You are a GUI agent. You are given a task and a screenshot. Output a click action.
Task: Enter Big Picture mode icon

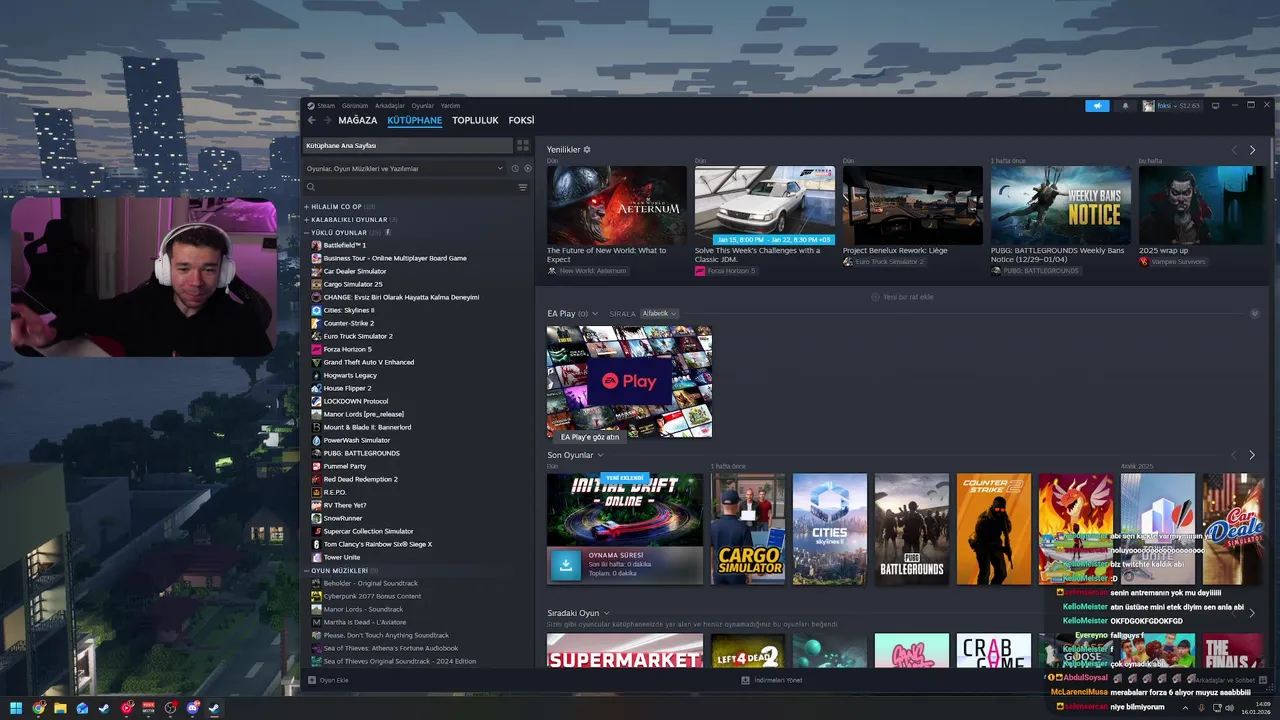1215,106
